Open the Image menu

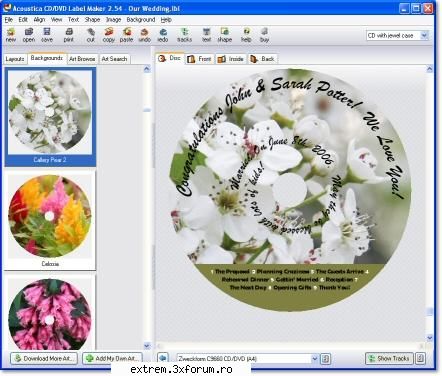[x=113, y=20]
